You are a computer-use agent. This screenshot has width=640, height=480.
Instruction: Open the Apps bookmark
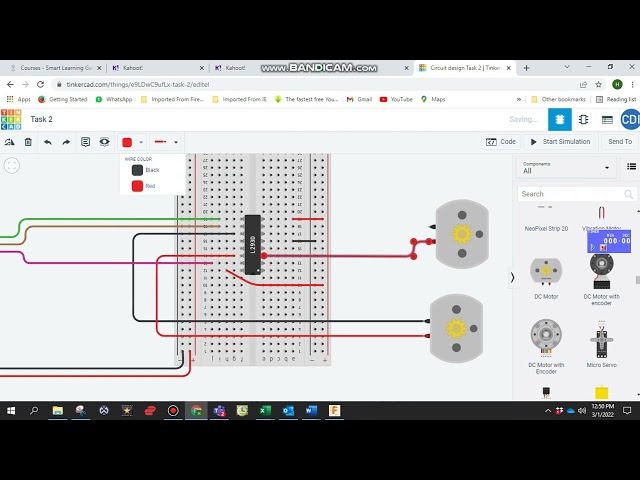pos(18,99)
